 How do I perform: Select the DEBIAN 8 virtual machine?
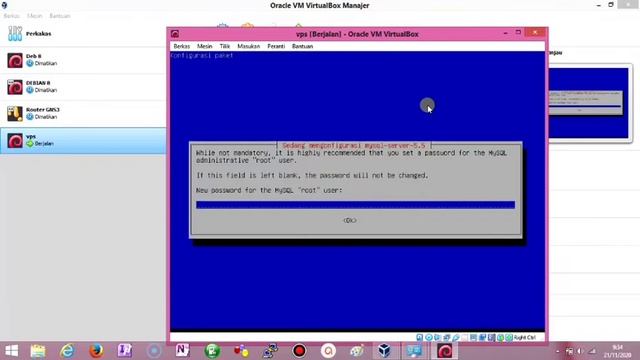(x=83, y=87)
